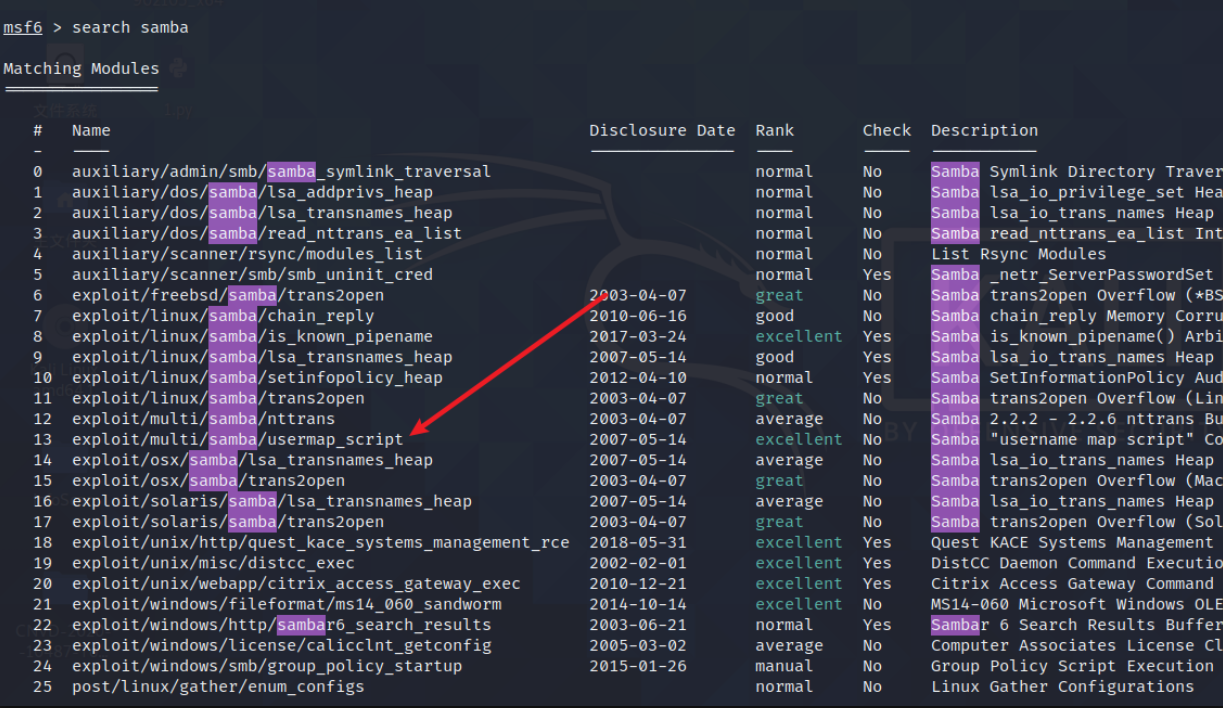Click 'Citrix Access Gateway Command' description

coord(1072,583)
